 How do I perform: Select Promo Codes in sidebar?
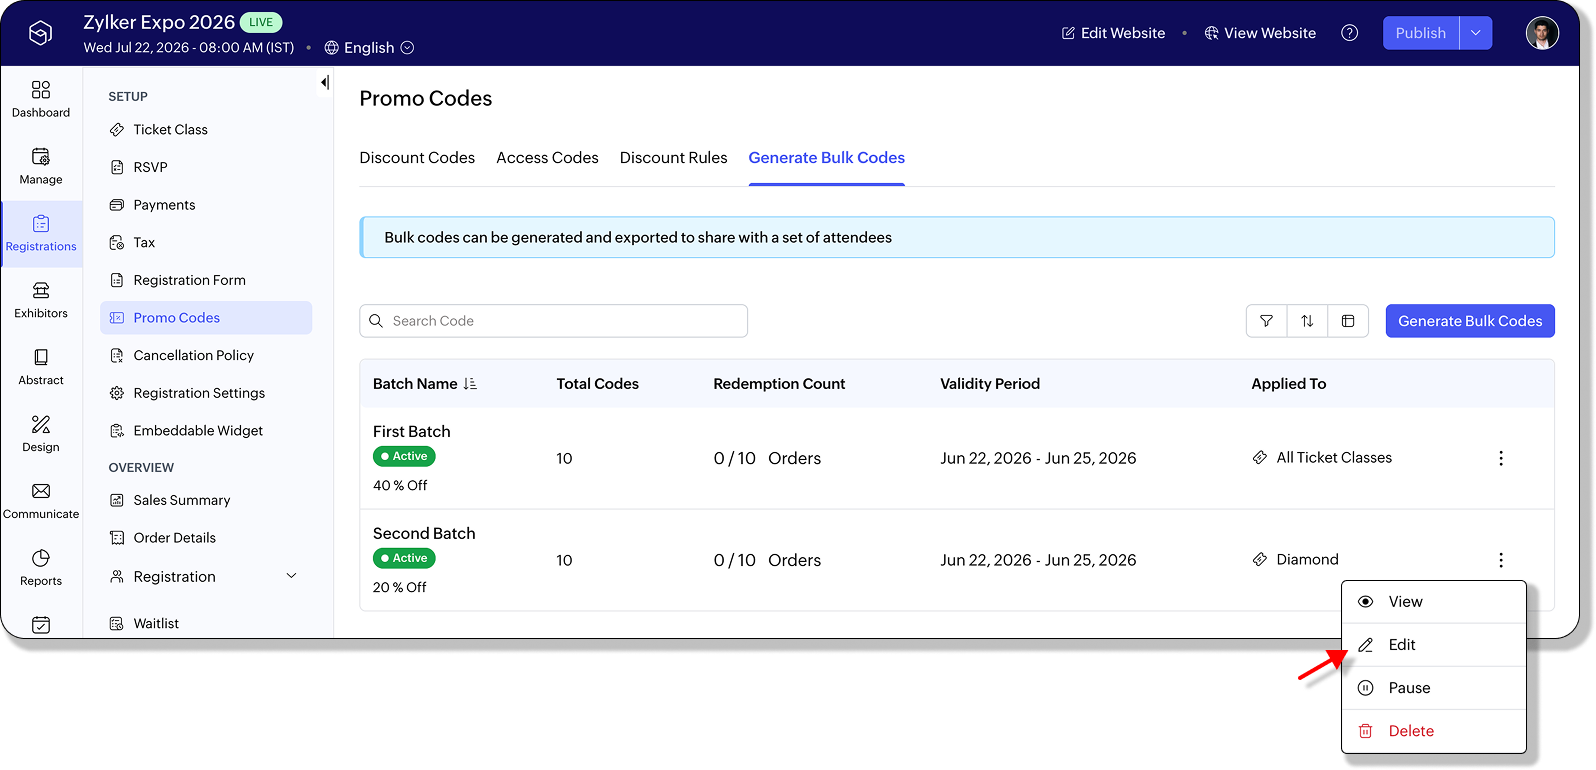(x=206, y=318)
